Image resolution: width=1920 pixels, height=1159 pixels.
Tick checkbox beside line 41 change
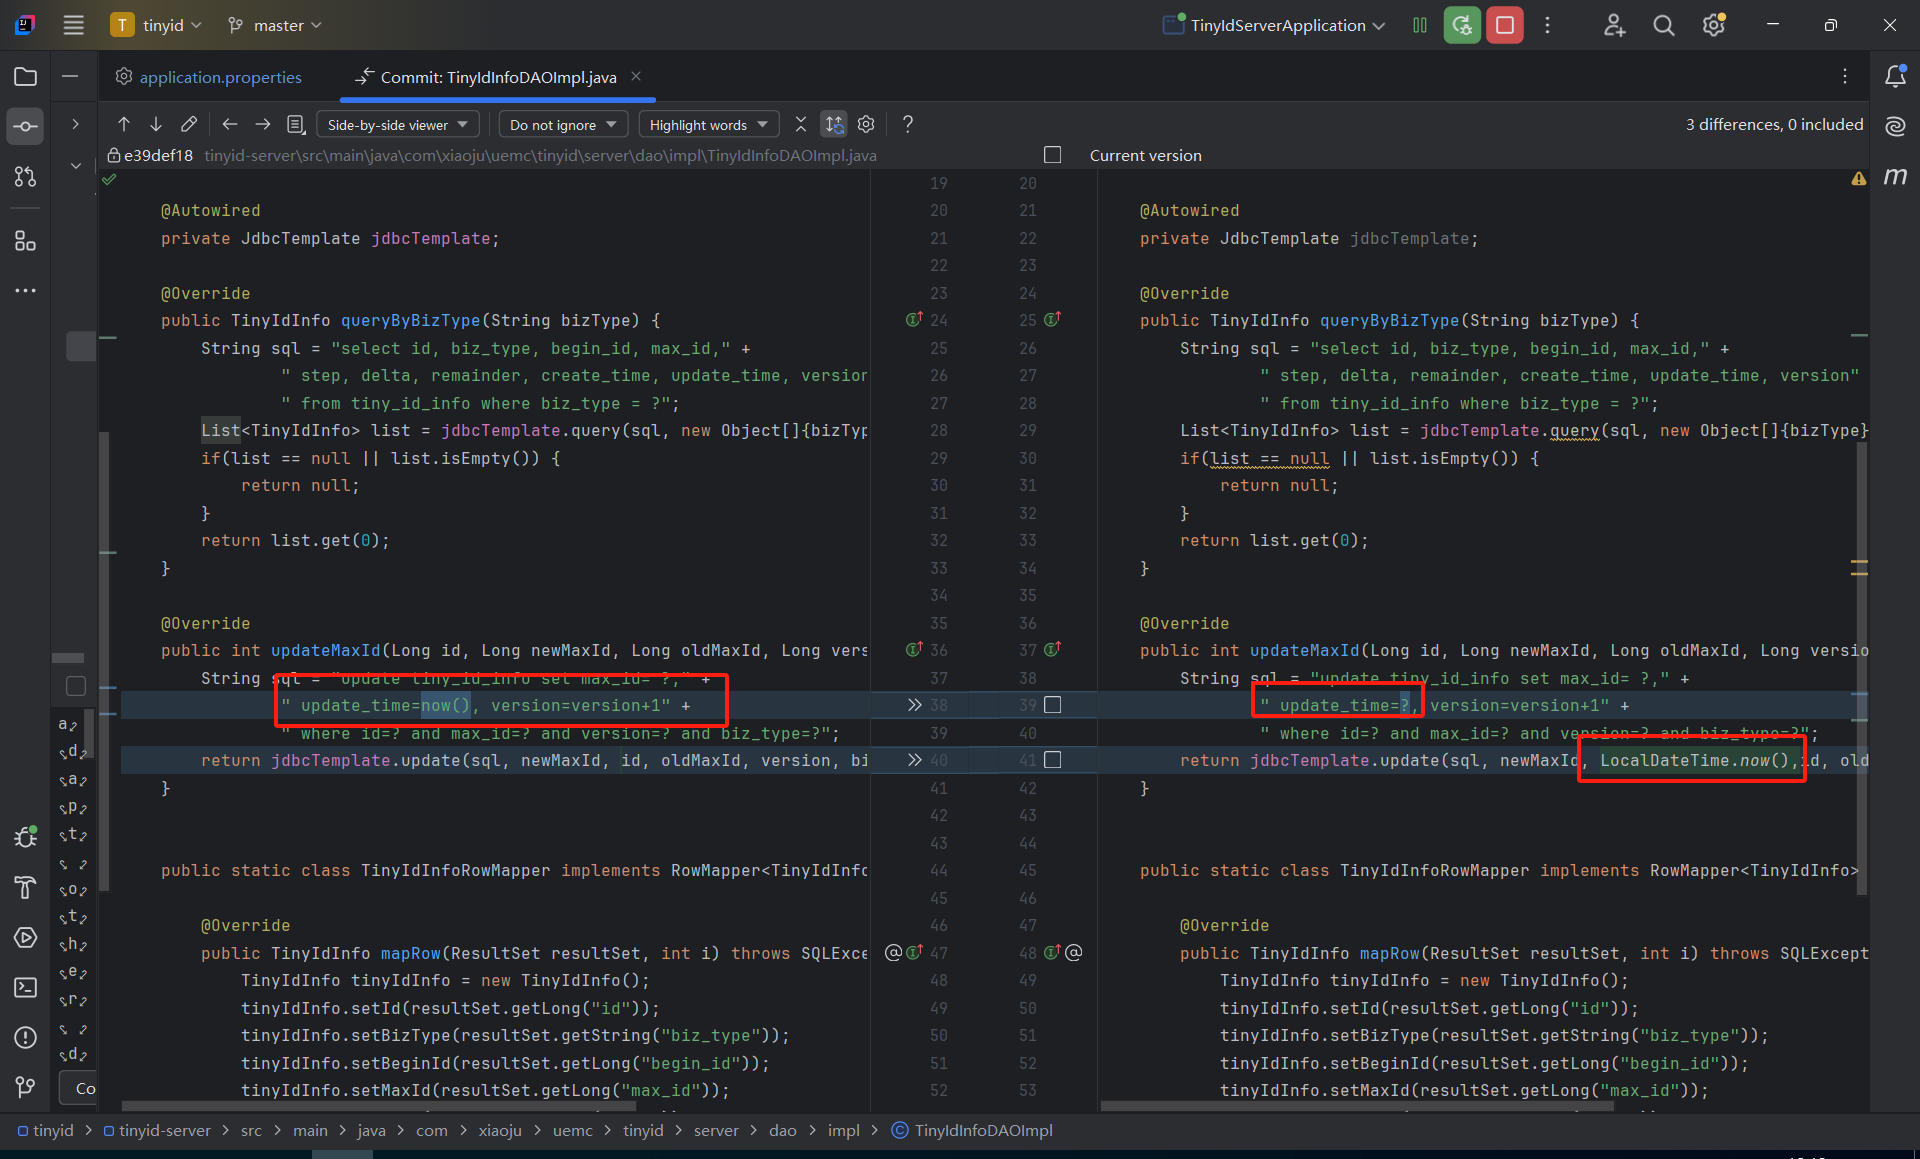[1052, 760]
